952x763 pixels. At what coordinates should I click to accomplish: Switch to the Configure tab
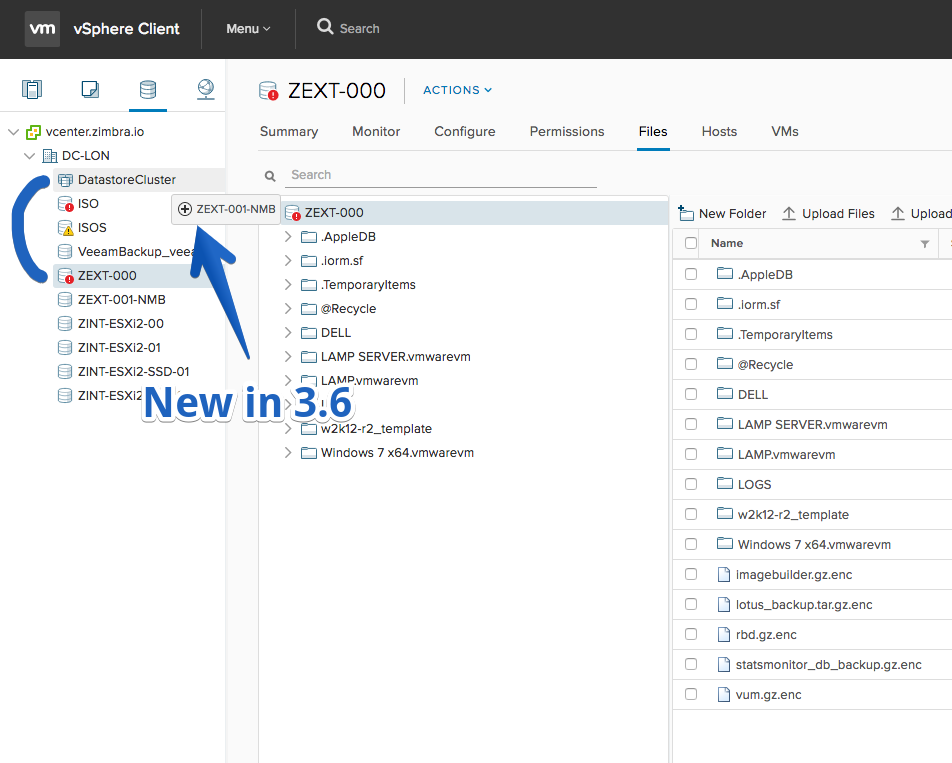[x=464, y=132]
